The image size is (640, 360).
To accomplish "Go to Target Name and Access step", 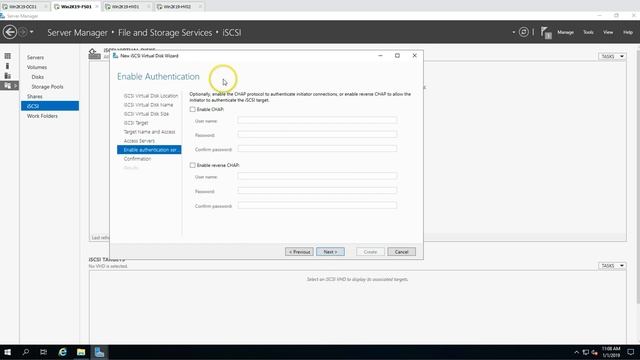I will 149,132.
